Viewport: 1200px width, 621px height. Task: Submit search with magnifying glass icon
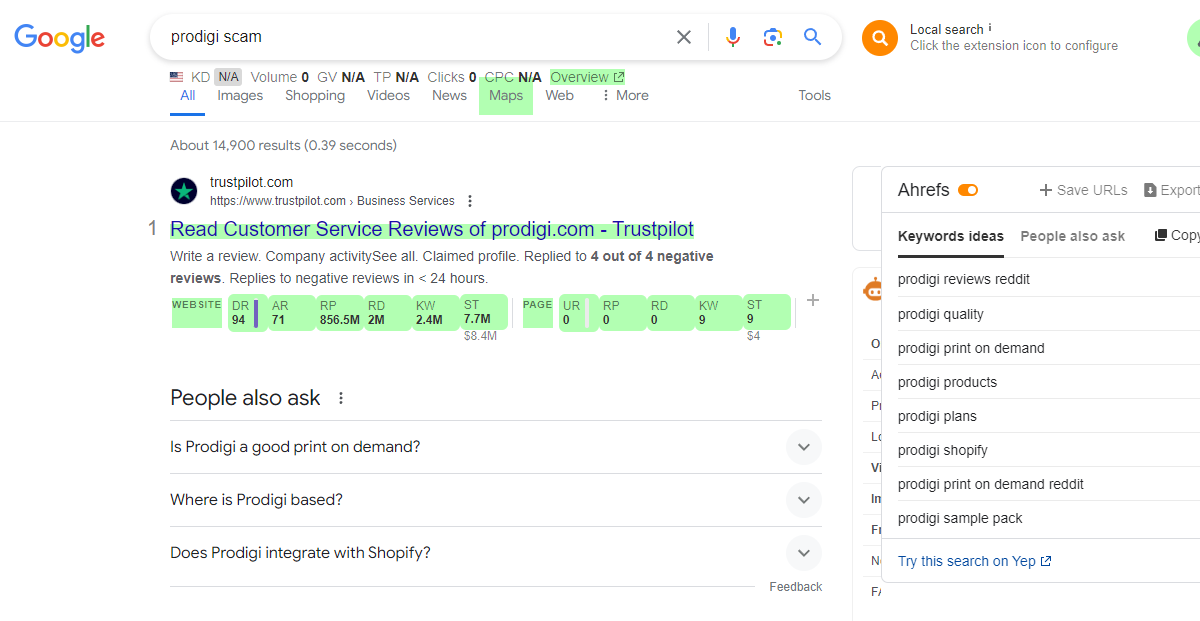pyautogui.click(x=812, y=37)
